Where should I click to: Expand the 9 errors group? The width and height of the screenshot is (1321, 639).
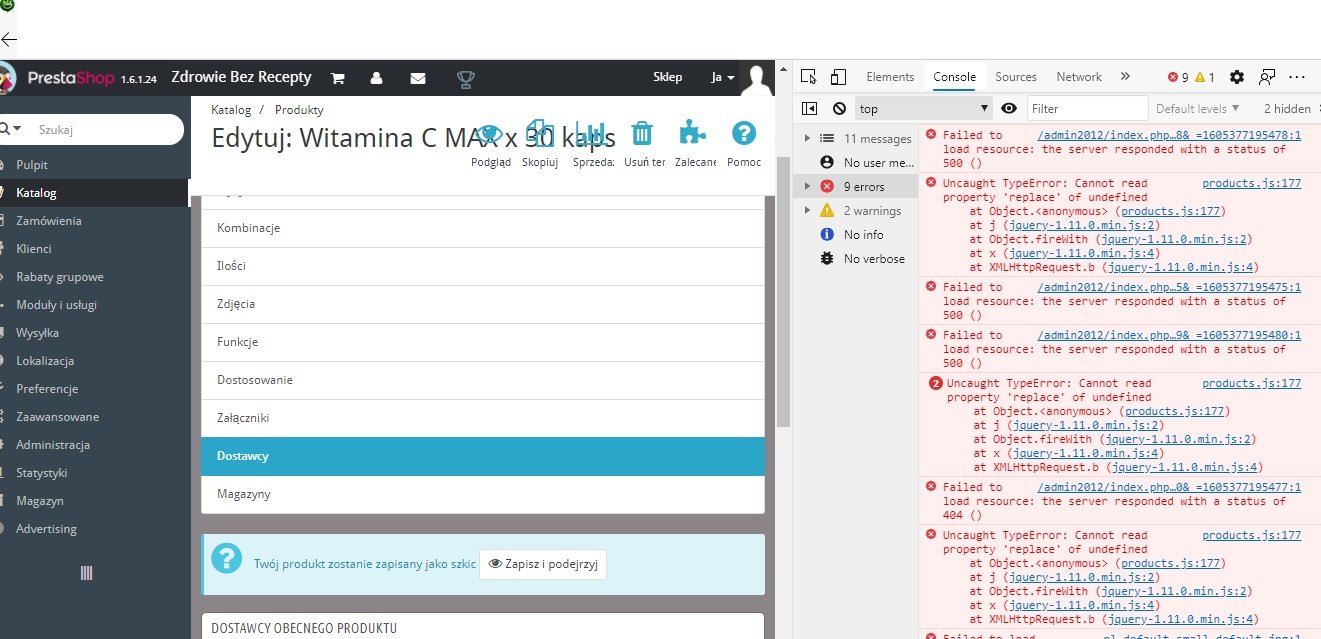click(x=808, y=187)
